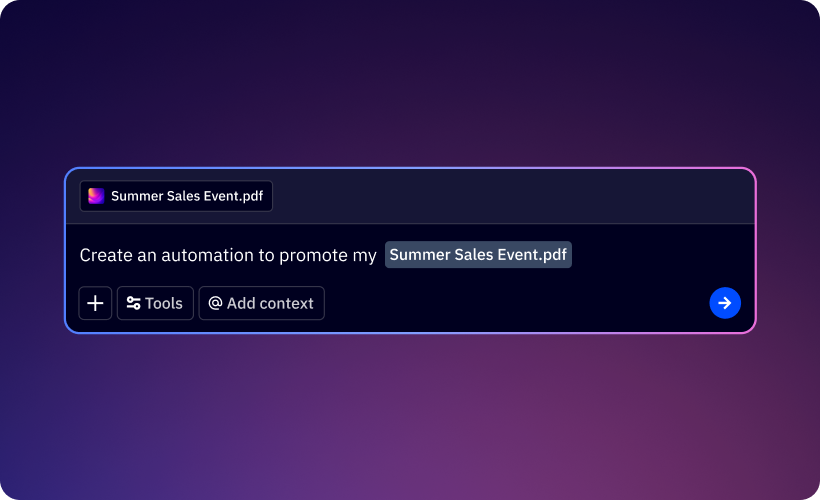This screenshot has width=820, height=500.
Task: Click the sliders icon on Tools button
Action: [133, 303]
